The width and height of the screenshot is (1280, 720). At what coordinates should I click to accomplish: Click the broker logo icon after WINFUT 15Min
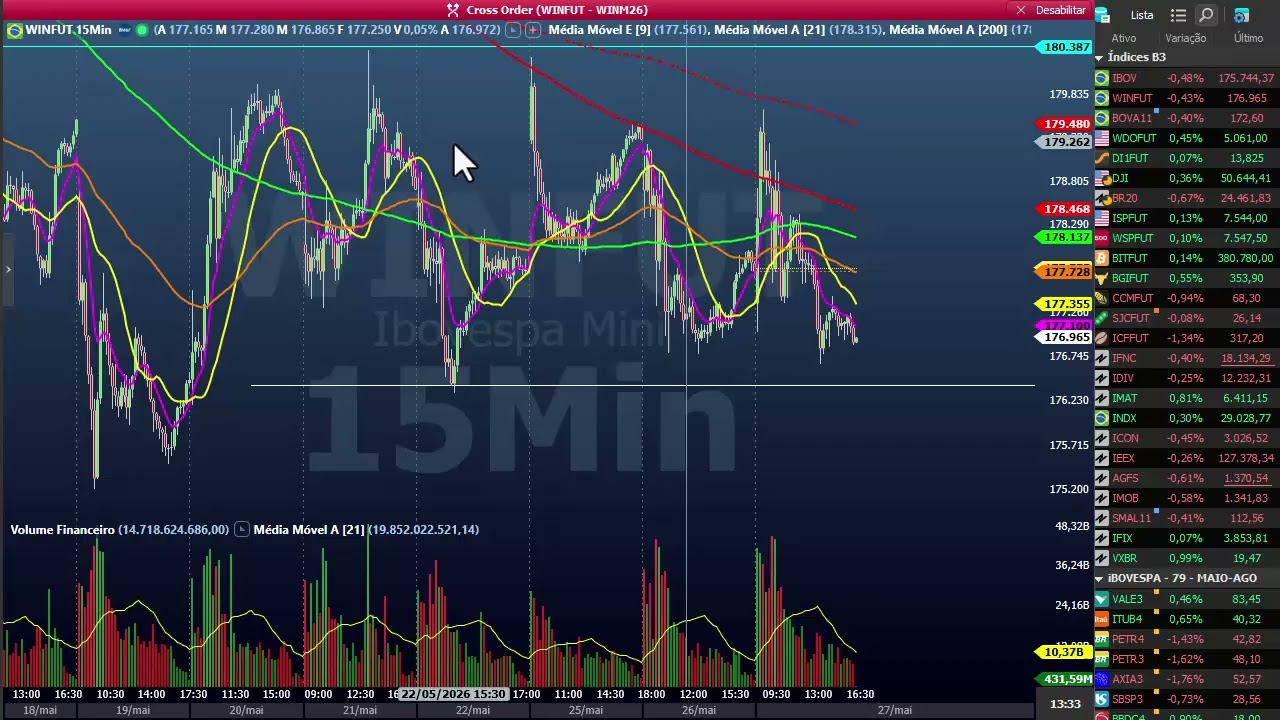[x=124, y=30]
